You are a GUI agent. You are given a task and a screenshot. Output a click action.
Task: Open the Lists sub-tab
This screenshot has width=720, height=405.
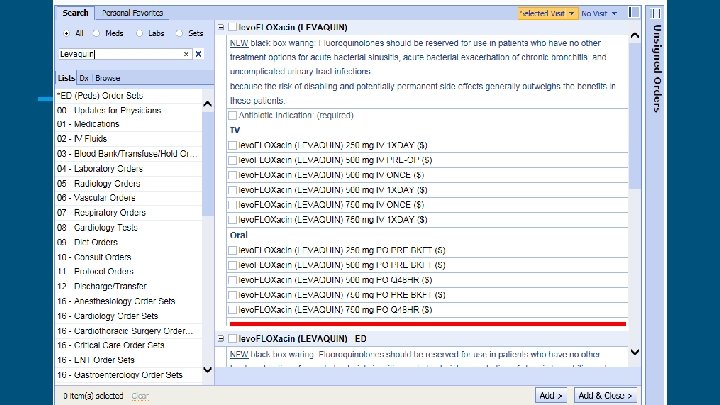click(x=66, y=78)
